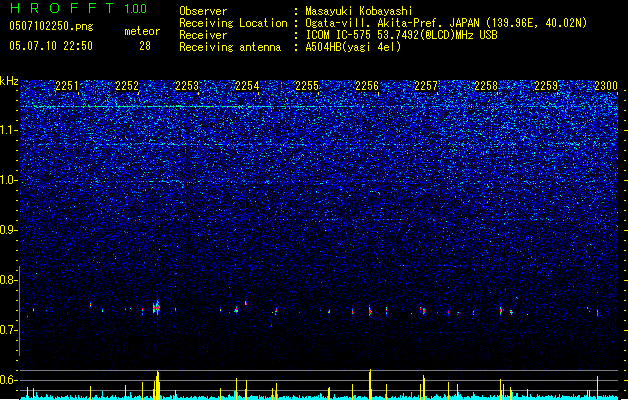Click the meteor label
This screenshot has height=400, width=629.
[142, 31]
